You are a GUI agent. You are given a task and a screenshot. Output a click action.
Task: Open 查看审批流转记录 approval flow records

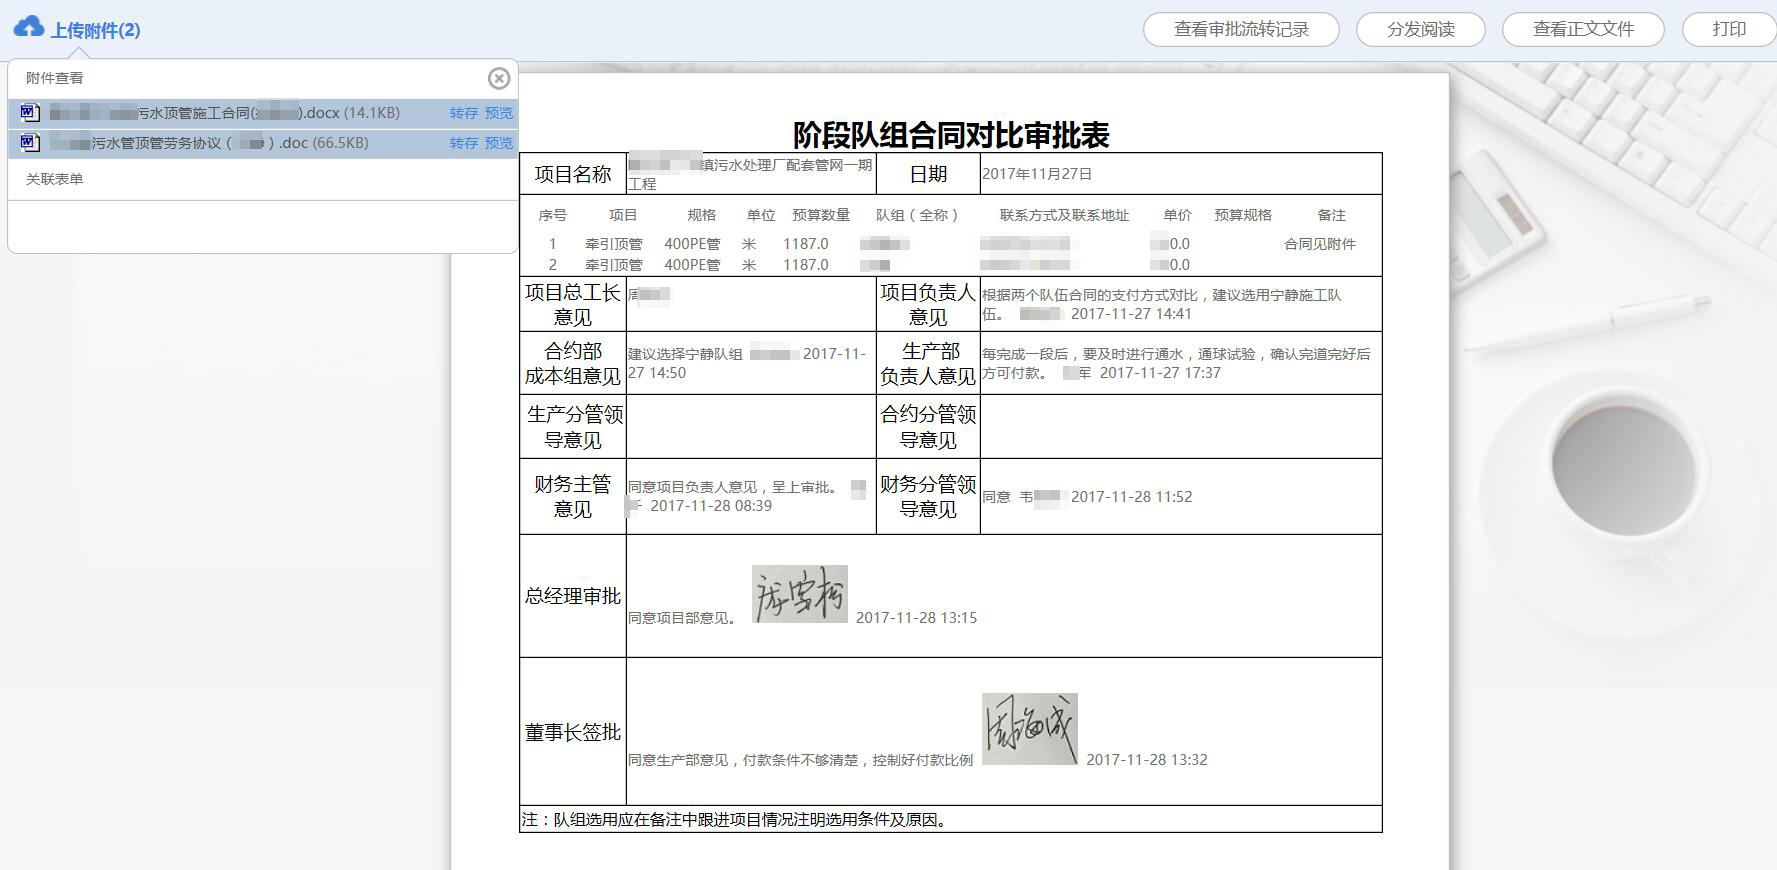[x=1240, y=29]
